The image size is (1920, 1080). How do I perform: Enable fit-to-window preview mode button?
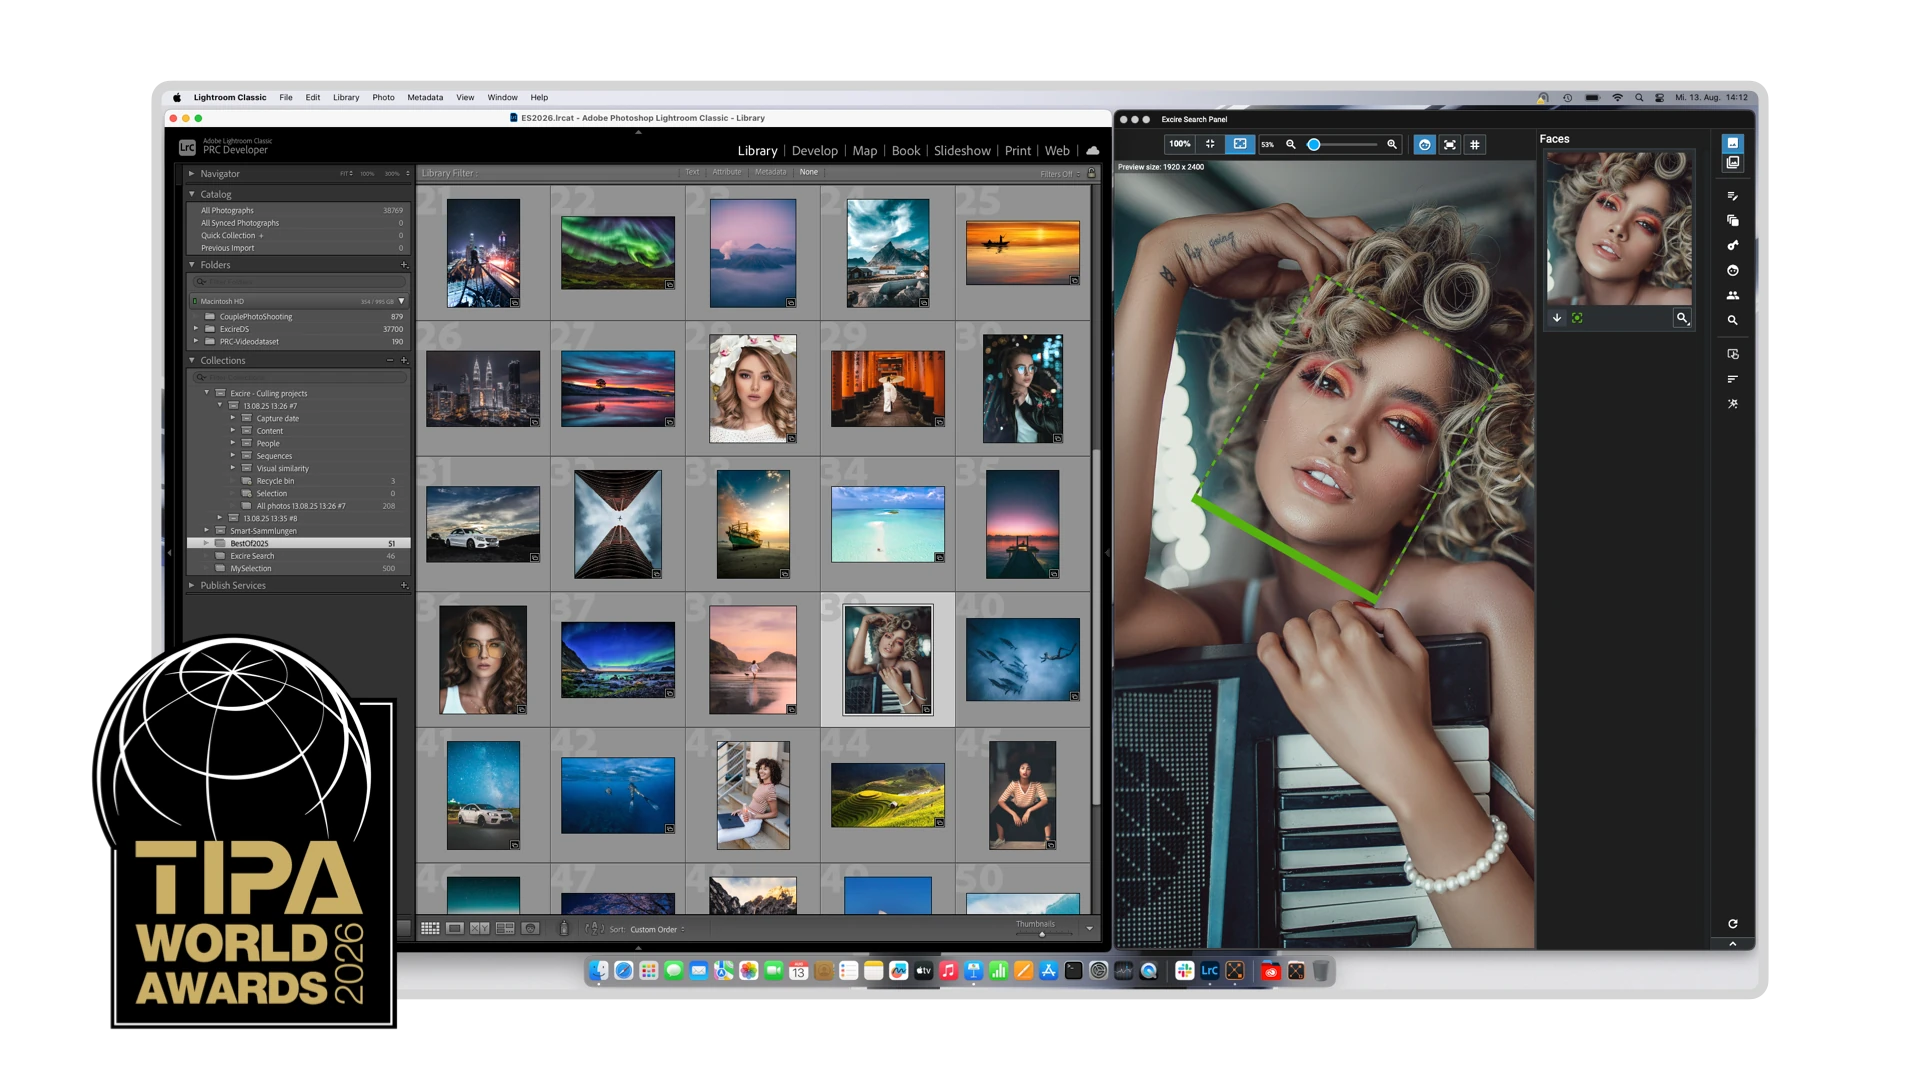(x=1240, y=144)
